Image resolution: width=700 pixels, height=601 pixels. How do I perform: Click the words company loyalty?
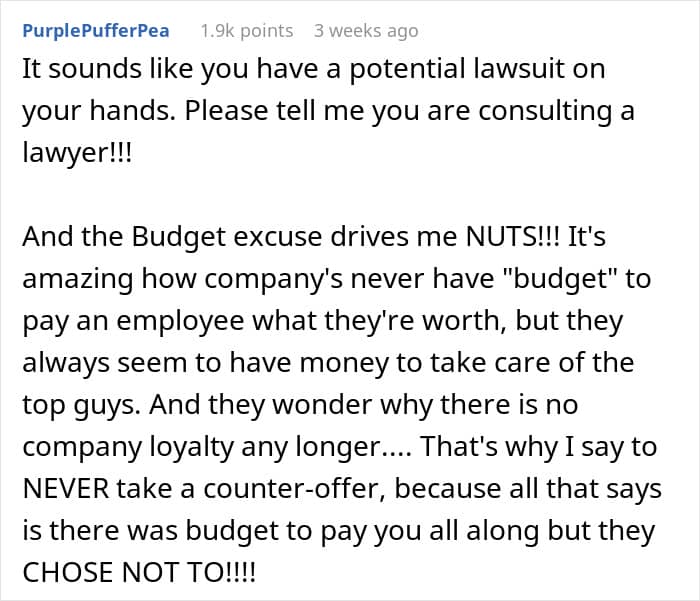128,447
